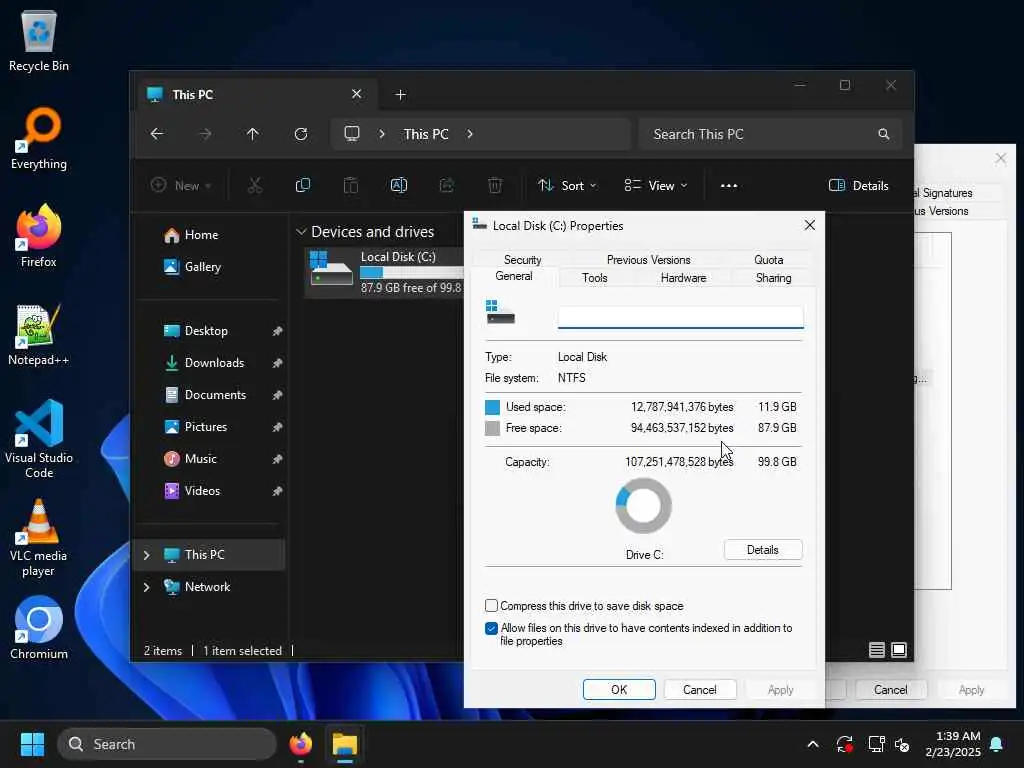Open notification bell in taskbar
This screenshot has width=1024, height=768.
click(997, 744)
